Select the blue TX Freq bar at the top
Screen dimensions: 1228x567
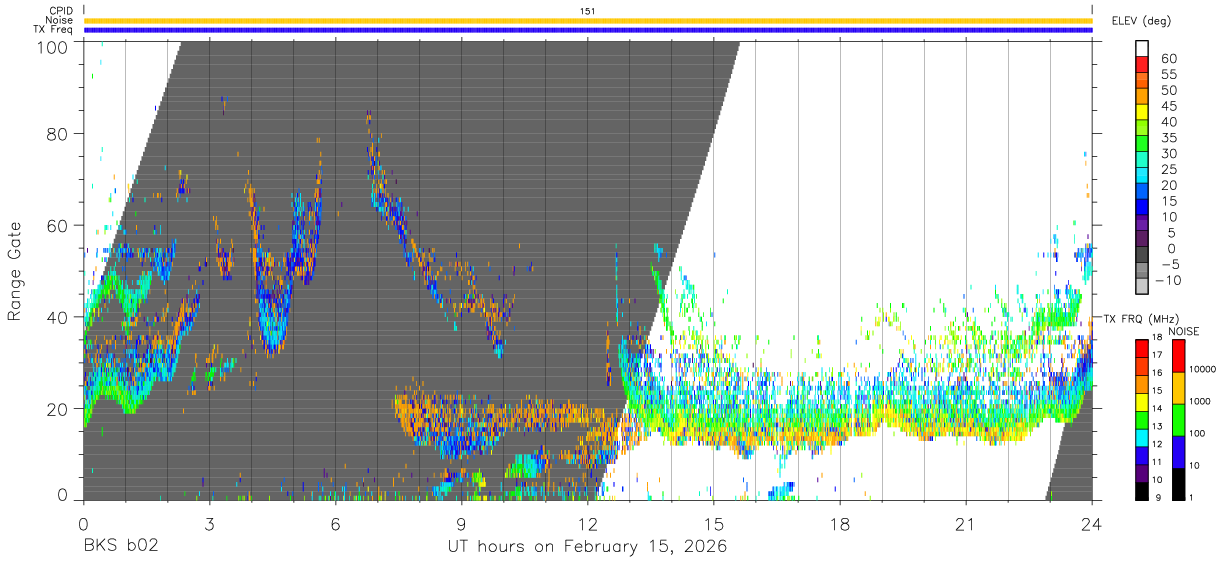click(x=588, y=30)
